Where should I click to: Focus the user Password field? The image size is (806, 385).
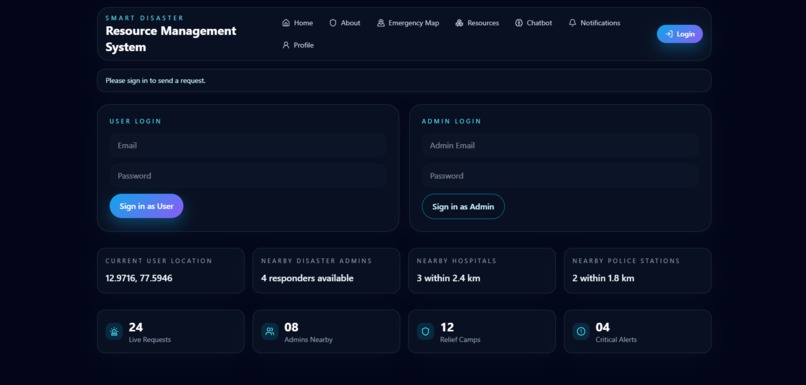click(248, 176)
